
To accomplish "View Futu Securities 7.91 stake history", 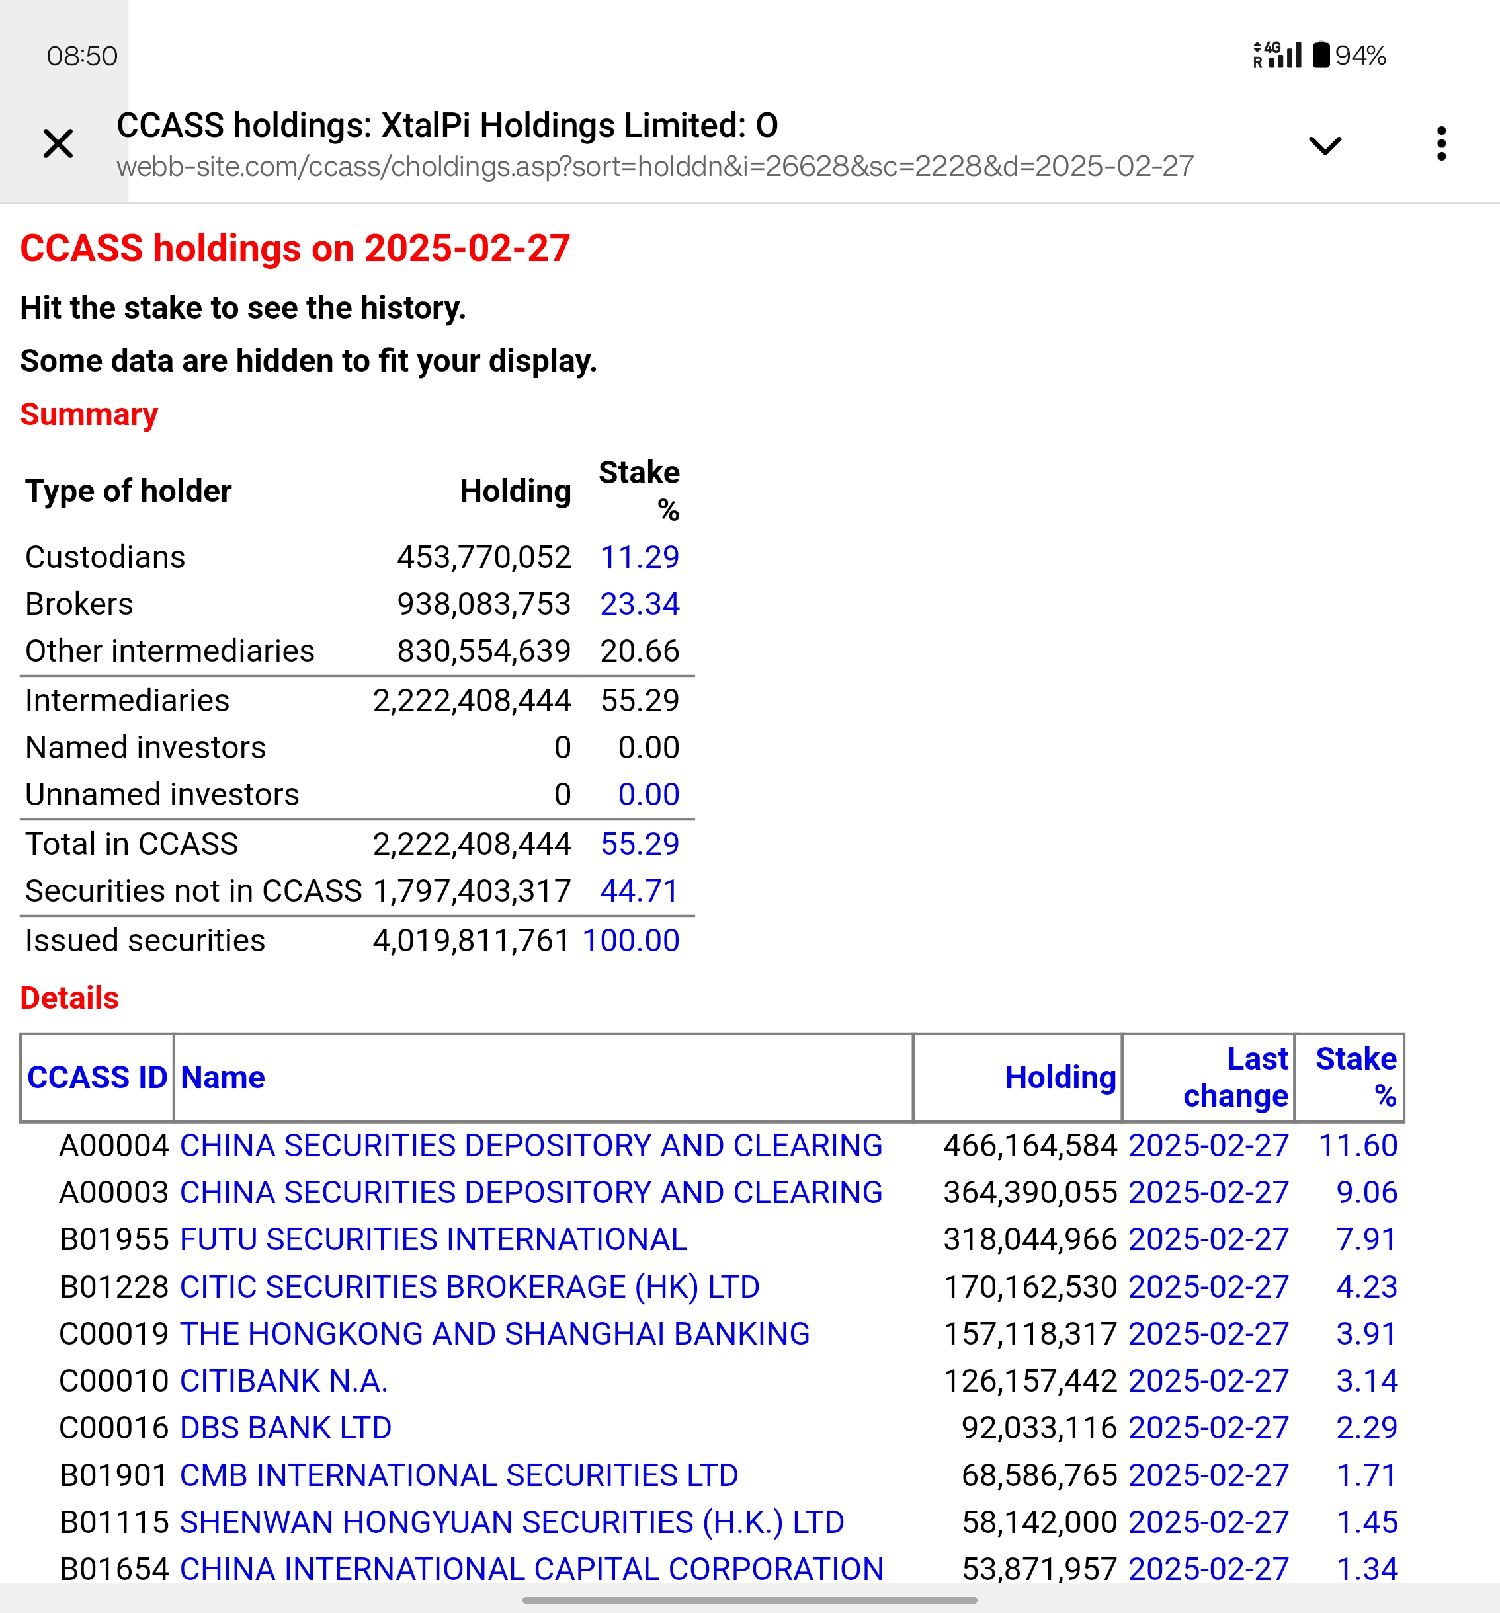I will coord(1367,1239).
